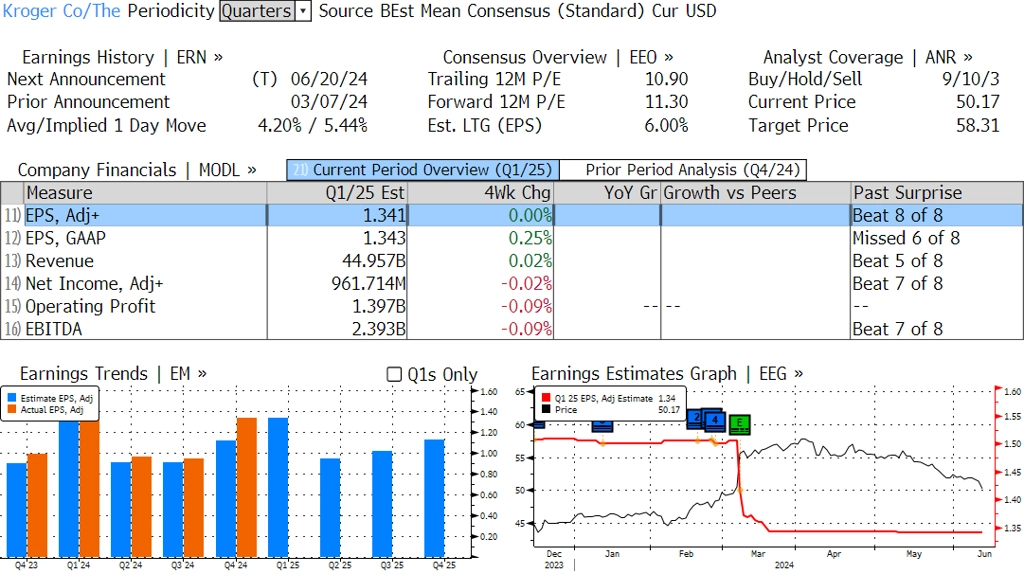Click Forward 12M P/E value 11.30
The height and width of the screenshot is (574, 1024).
pos(667,102)
